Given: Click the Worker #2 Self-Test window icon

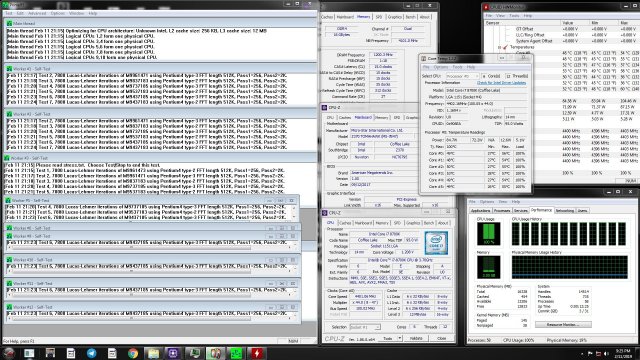Looking at the screenshot, I should (x=9, y=114).
